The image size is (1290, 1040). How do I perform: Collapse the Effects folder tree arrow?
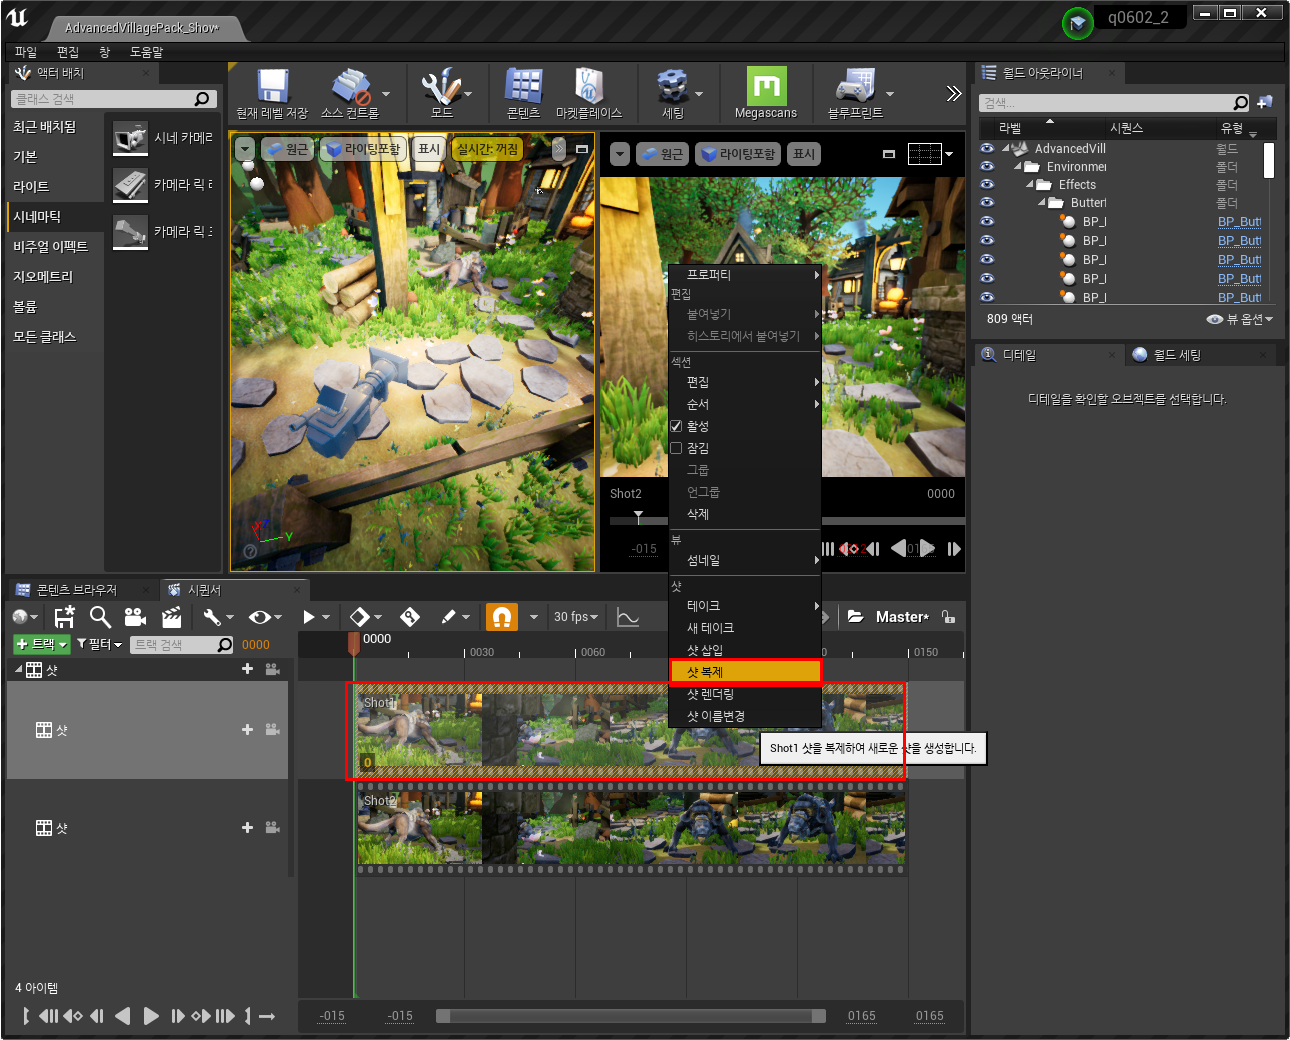(x=1029, y=184)
